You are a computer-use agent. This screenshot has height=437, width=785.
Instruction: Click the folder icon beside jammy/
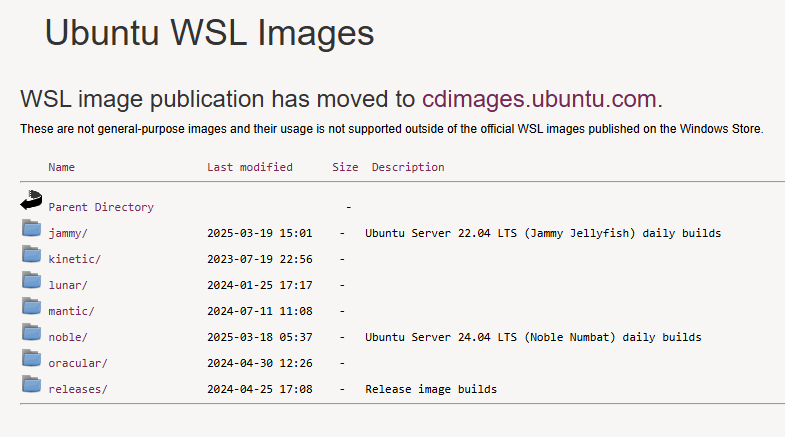pyautogui.click(x=31, y=229)
